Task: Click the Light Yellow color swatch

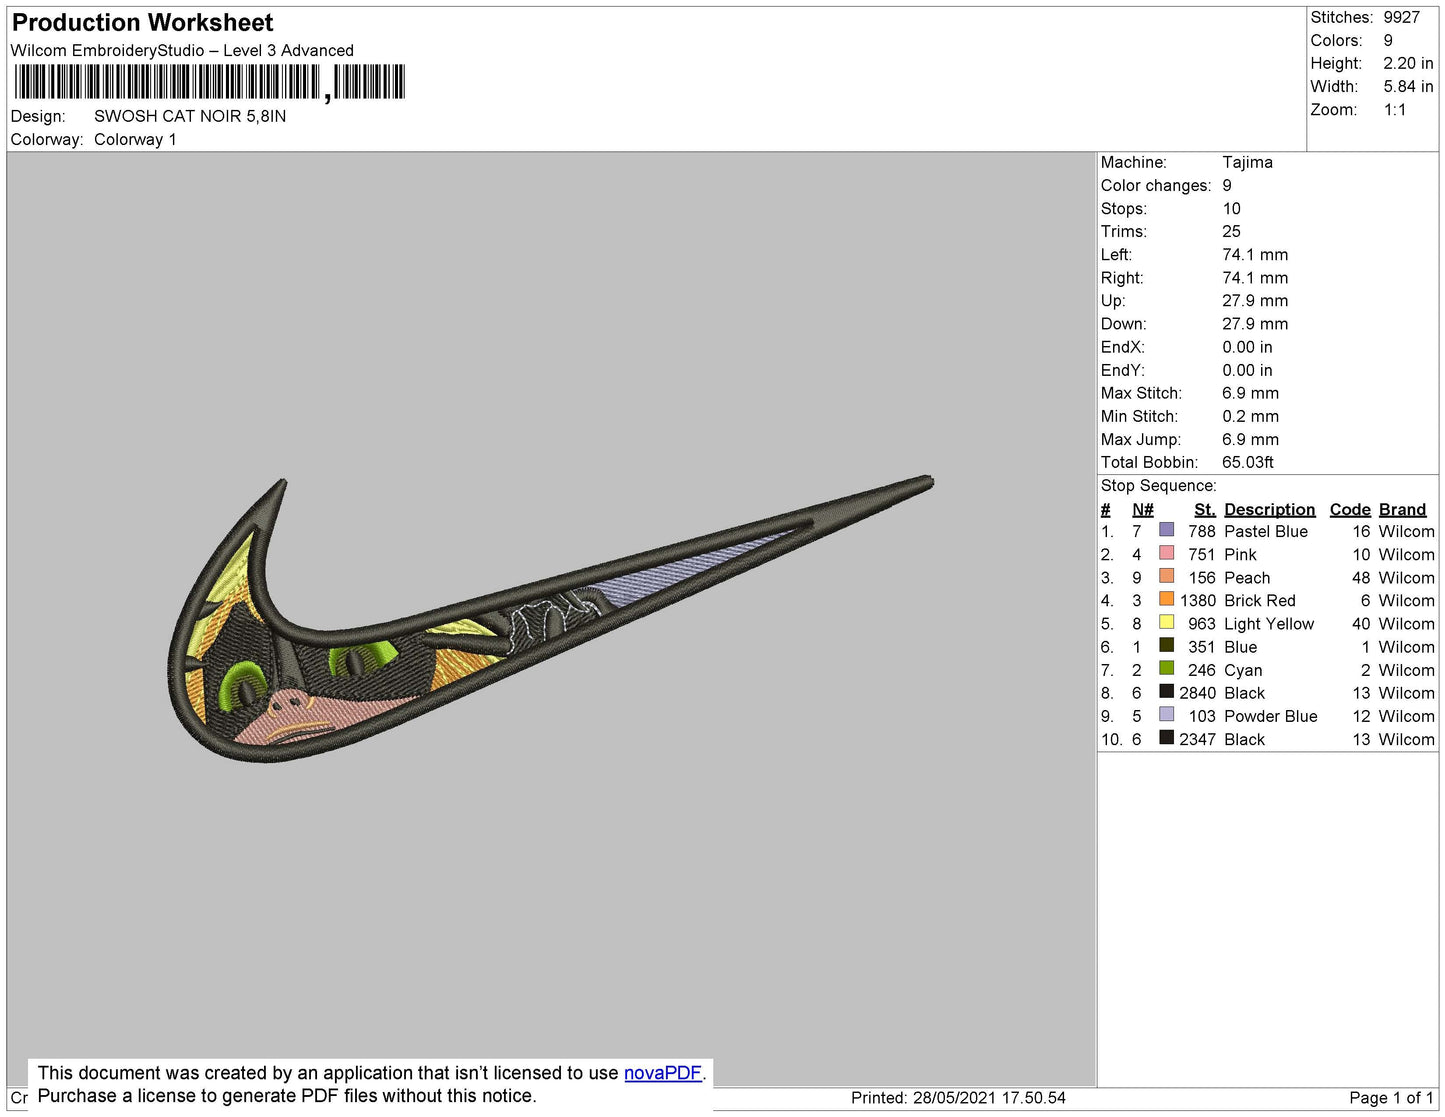Action: tap(1166, 622)
